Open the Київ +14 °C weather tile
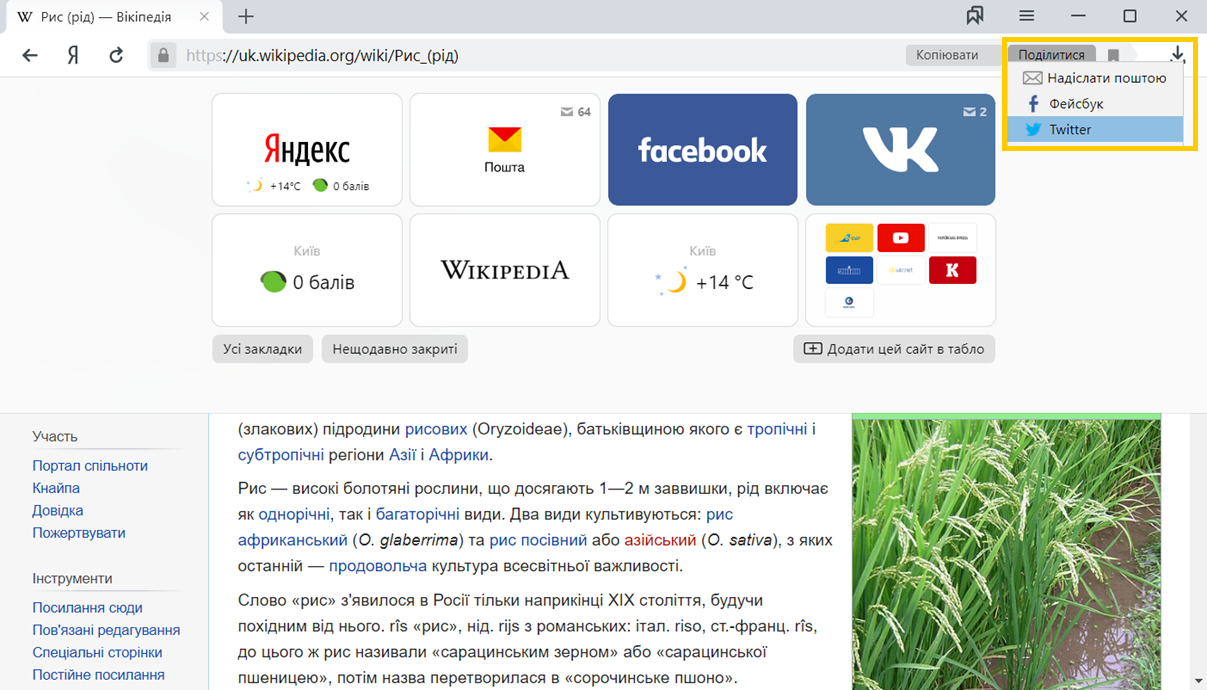This screenshot has width=1207, height=690. pos(703,270)
